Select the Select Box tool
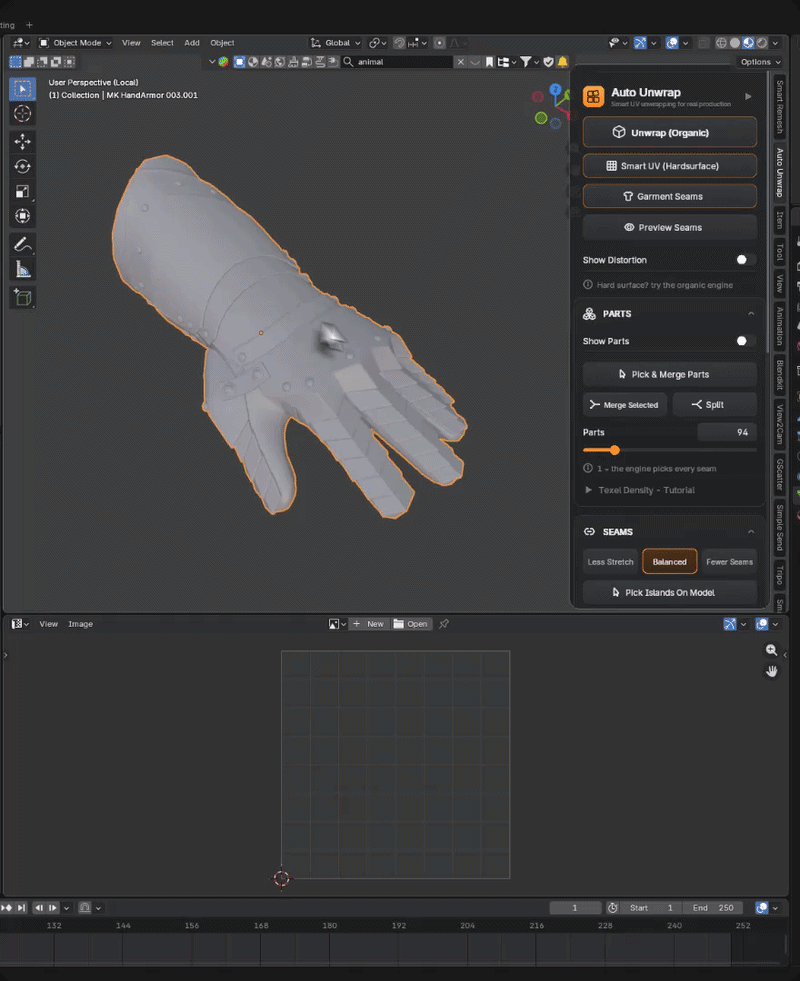This screenshot has width=800, height=981. 23,89
